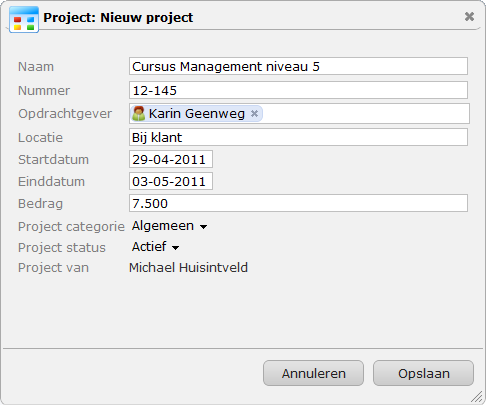Open the Project status dropdown arrow

[x=175, y=248]
